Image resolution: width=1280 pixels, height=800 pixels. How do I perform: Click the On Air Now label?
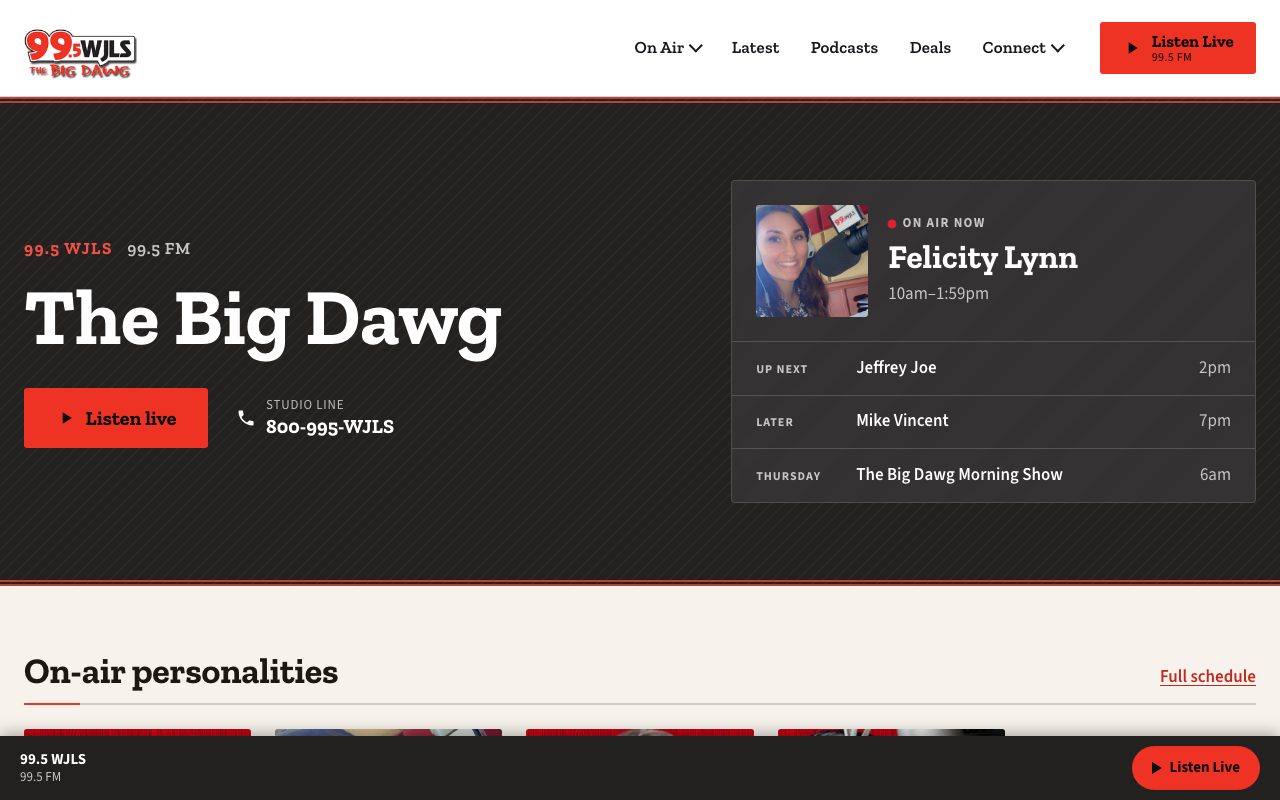[x=943, y=223]
